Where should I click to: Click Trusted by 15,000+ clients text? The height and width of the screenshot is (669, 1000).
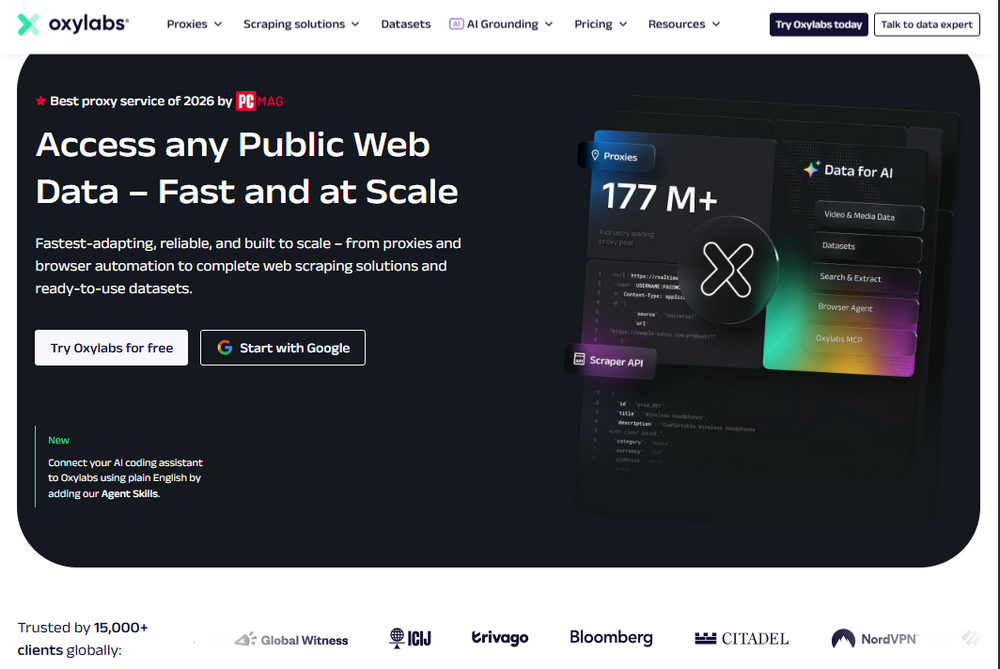(x=83, y=638)
